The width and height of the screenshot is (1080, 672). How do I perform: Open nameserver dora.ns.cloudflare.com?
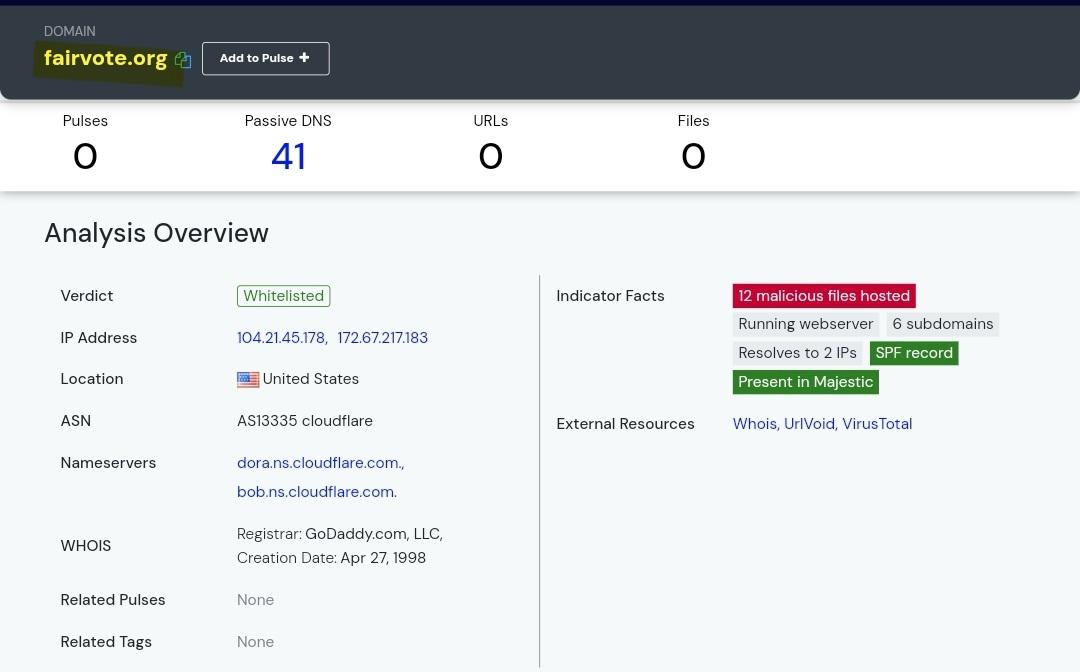coord(319,463)
